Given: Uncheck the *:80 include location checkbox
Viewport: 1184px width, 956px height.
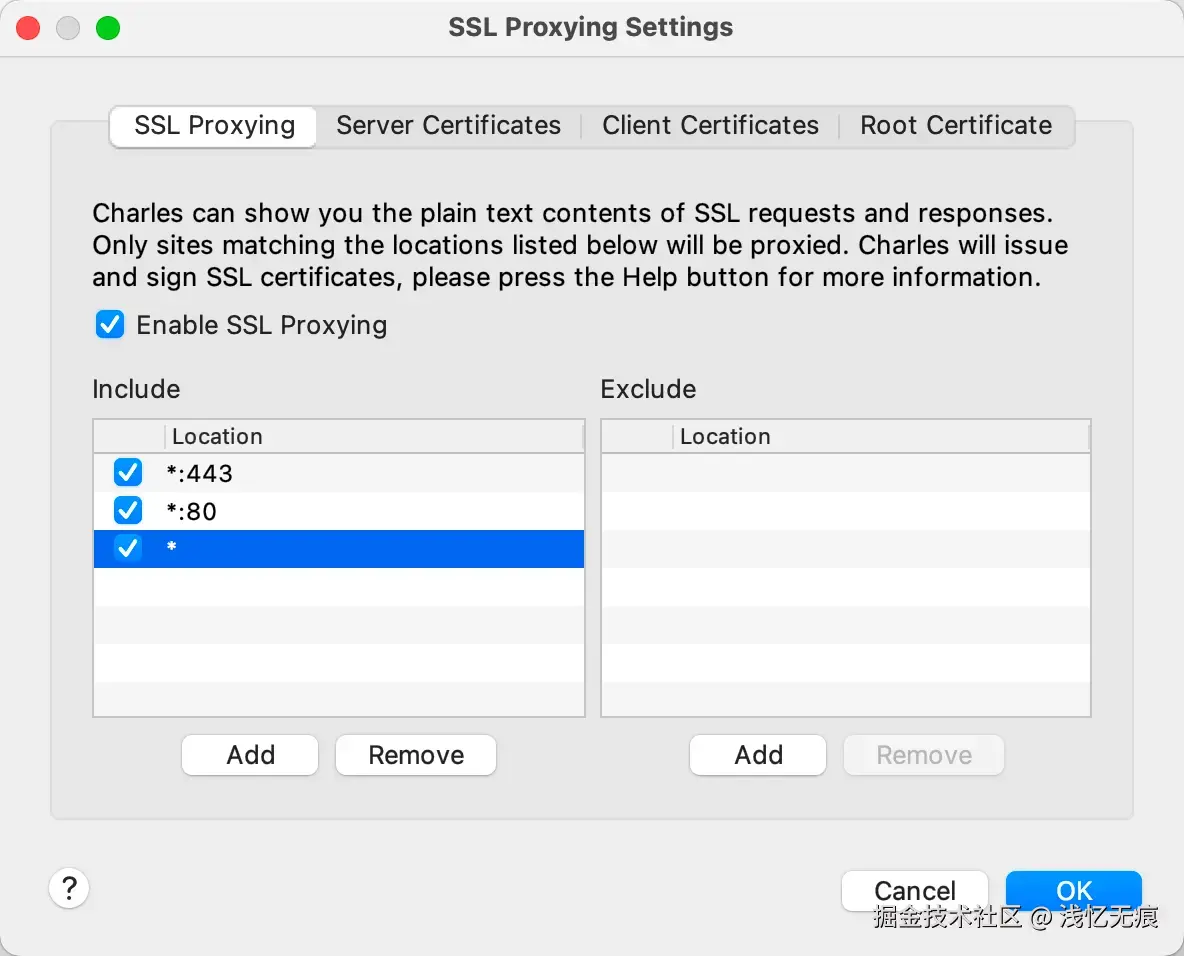Looking at the screenshot, I should [x=128, y=511].
